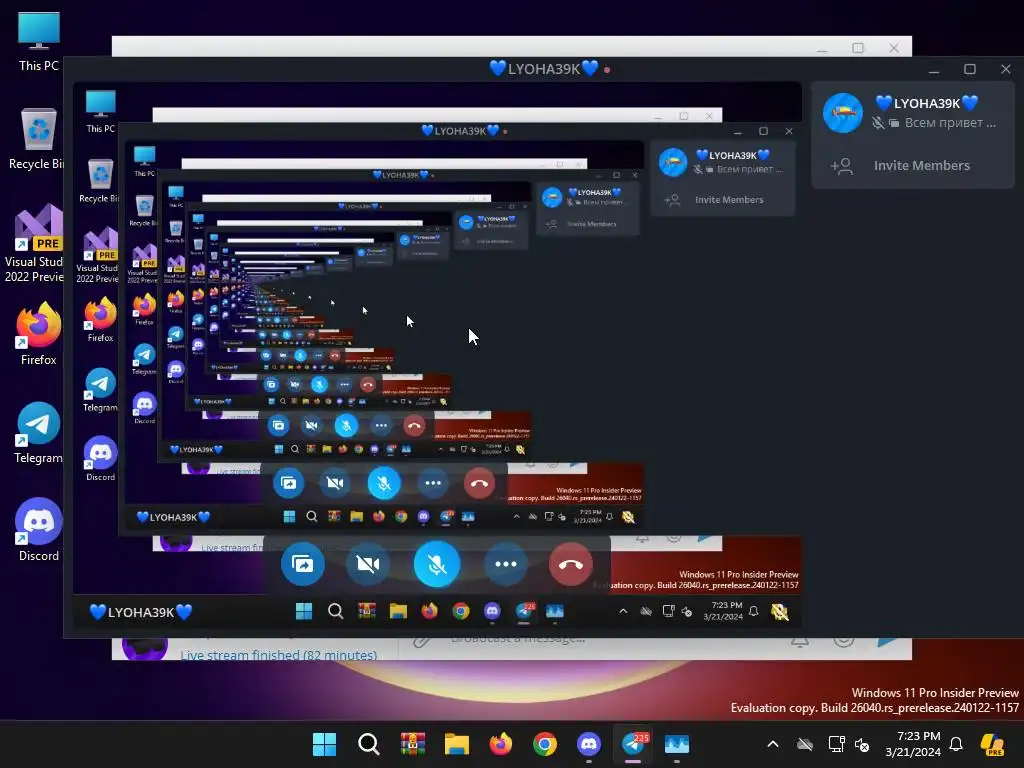Image resolution: width=1024 pixels, height=768 pixels.
Task: Switch to Firefox in the taskbar
Action: pos(501,744)
